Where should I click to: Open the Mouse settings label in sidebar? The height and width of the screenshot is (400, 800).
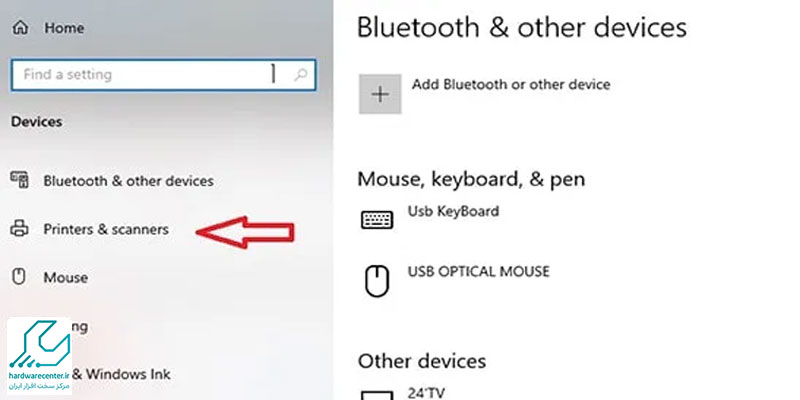coord(65,277)
